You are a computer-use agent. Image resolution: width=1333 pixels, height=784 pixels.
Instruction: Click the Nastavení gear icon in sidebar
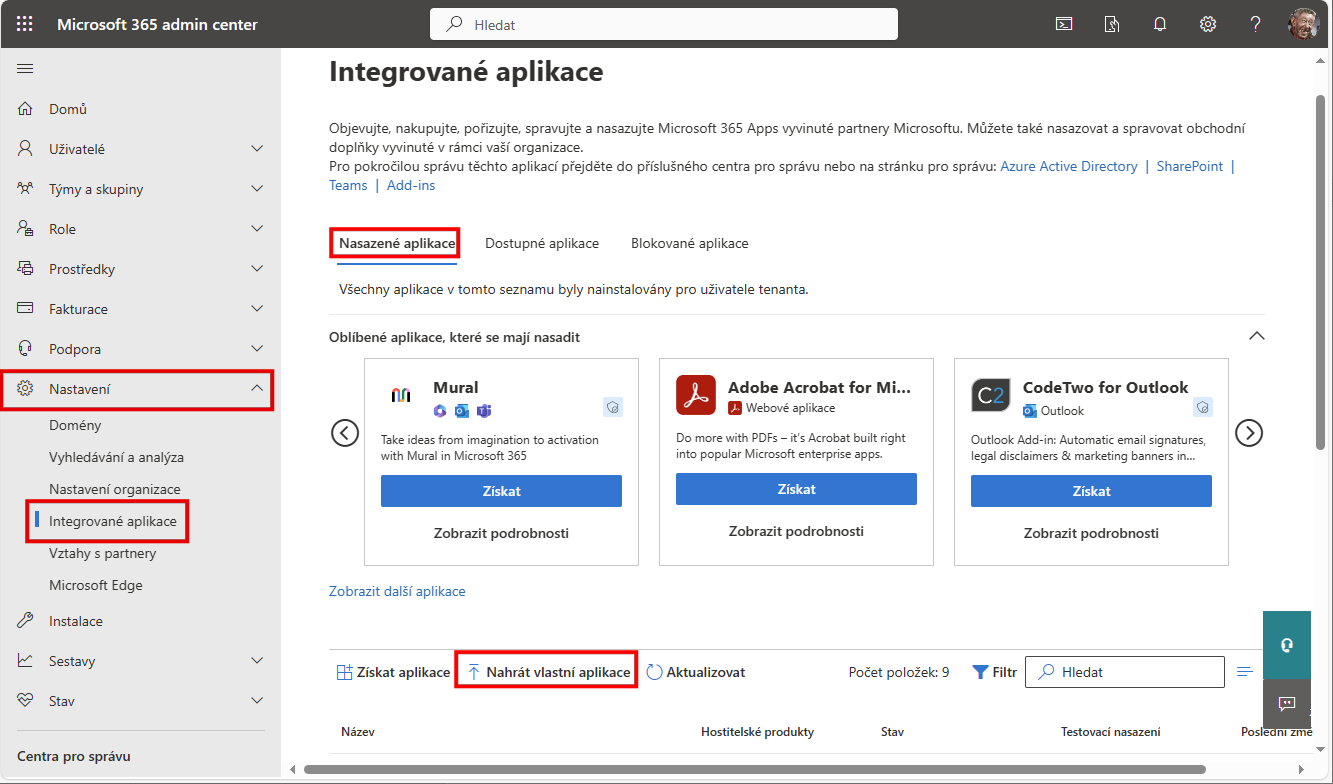26,389
